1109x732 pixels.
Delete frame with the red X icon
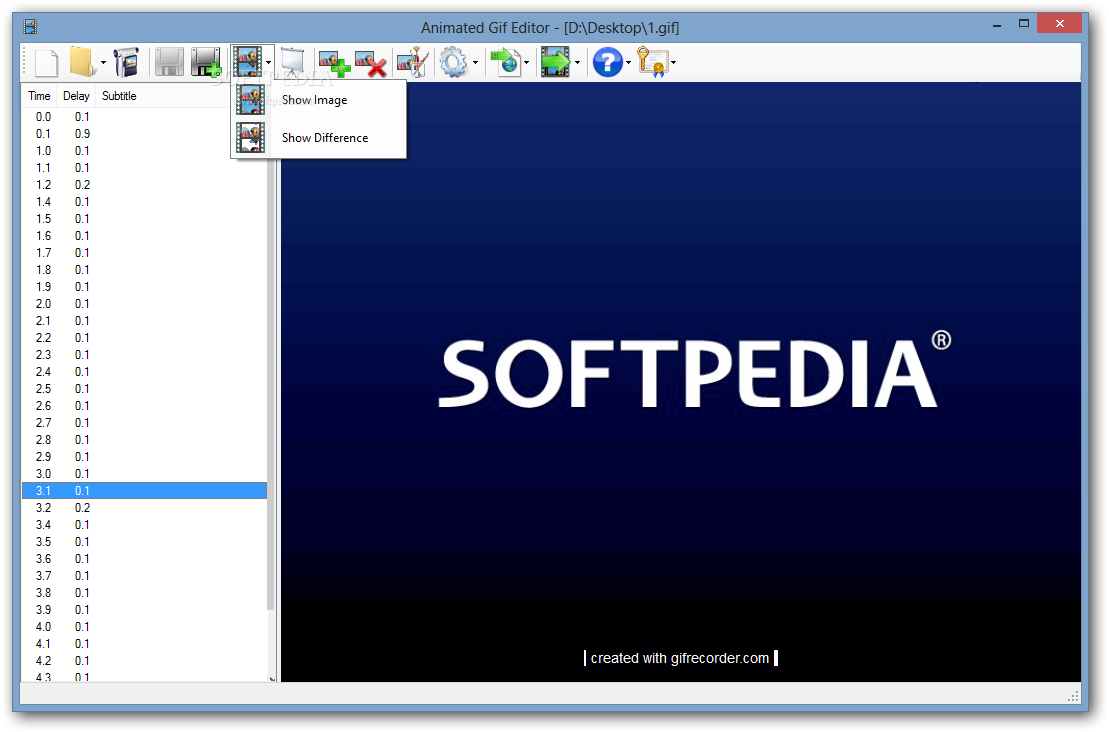click(371, 62)
